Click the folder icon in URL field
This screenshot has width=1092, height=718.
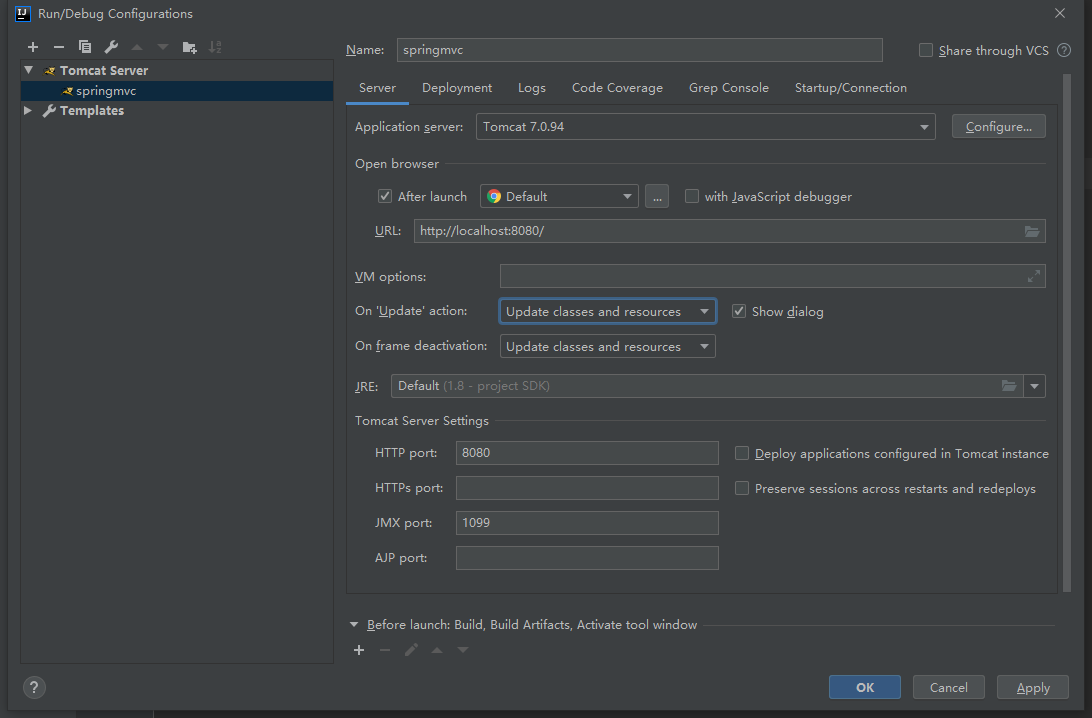1032,231
